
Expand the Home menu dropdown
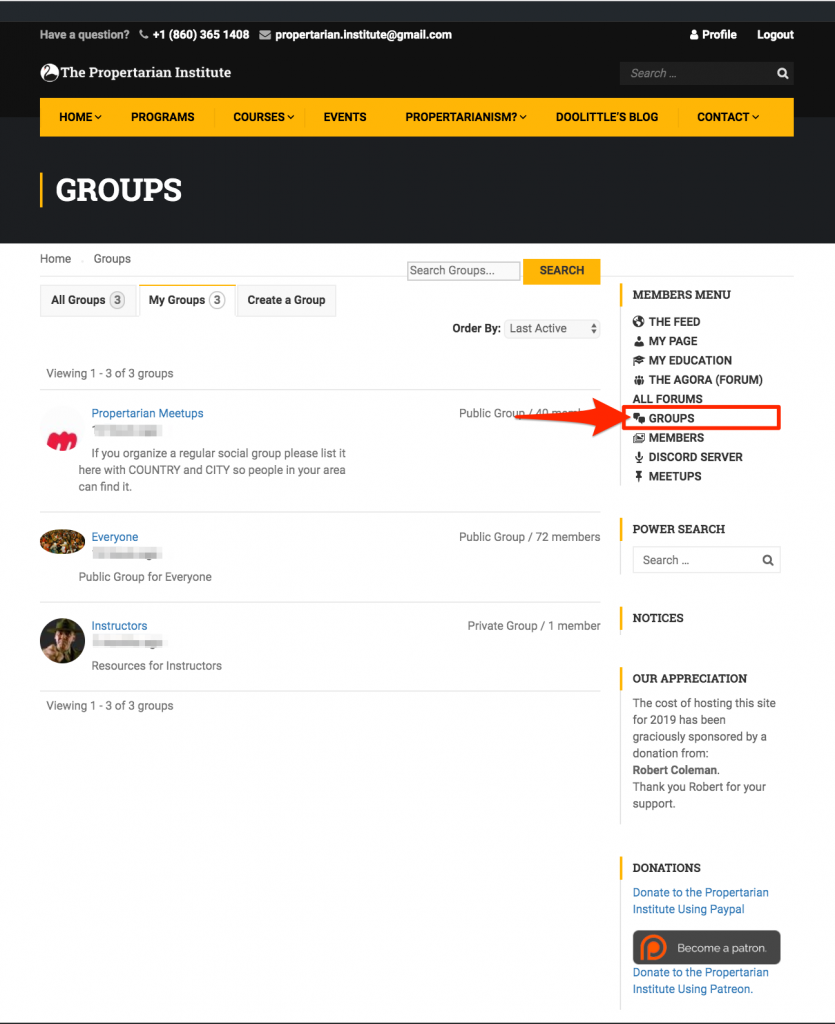click(80, 117)
